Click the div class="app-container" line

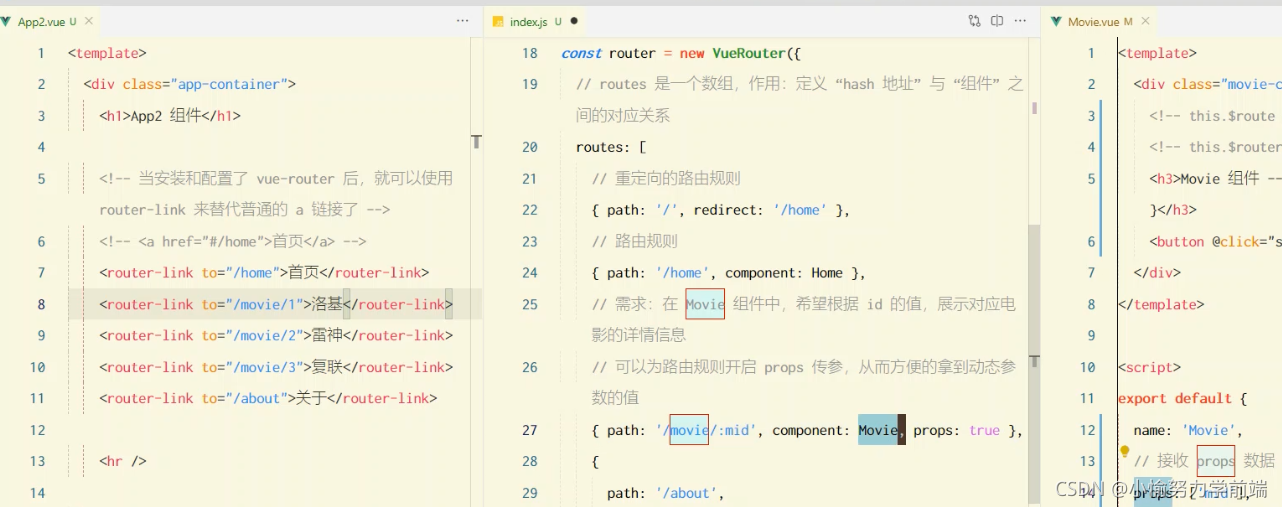coord(189,84)
